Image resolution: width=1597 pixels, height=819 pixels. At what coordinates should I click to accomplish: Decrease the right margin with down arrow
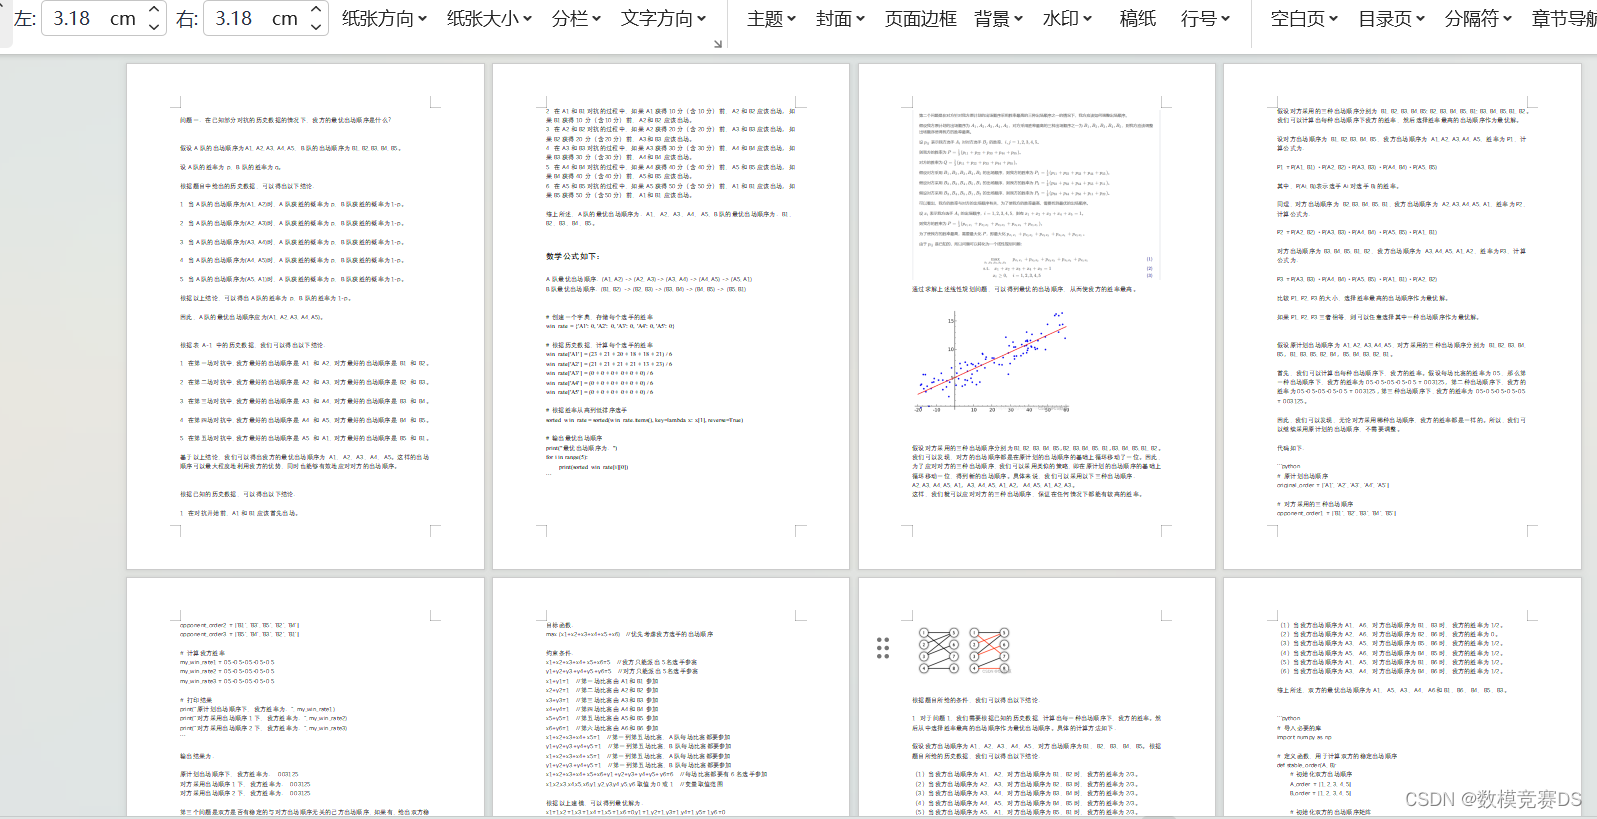[x=316, y=27]
